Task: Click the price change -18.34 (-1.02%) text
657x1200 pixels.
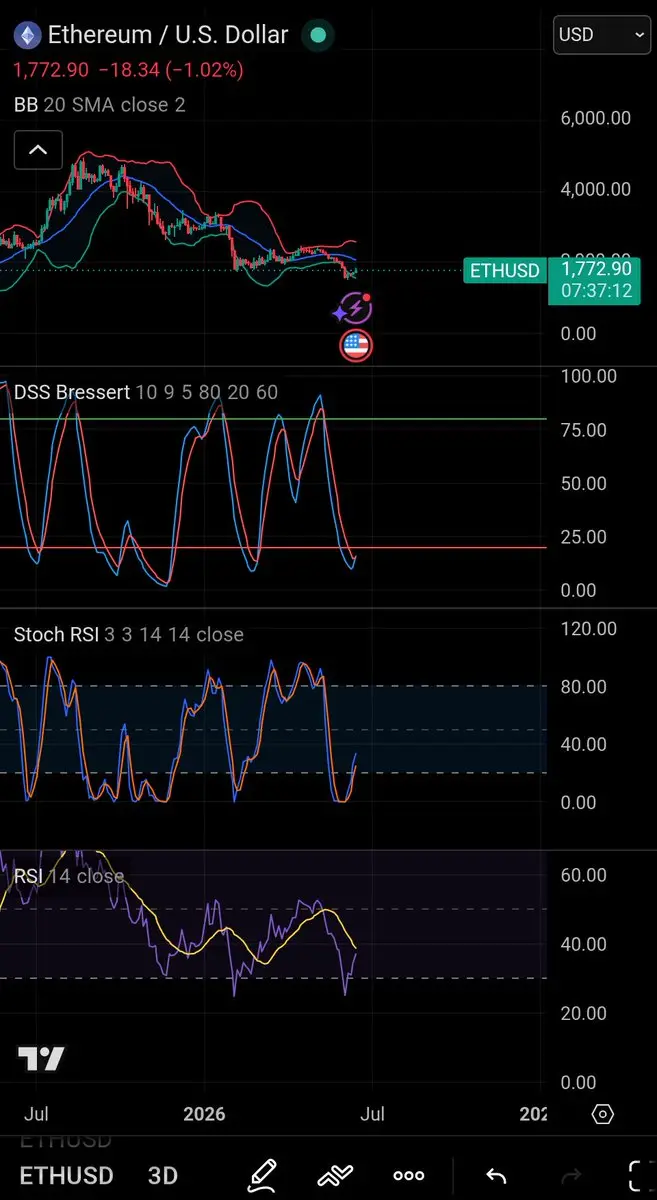Action: click(x=170, y=71)
